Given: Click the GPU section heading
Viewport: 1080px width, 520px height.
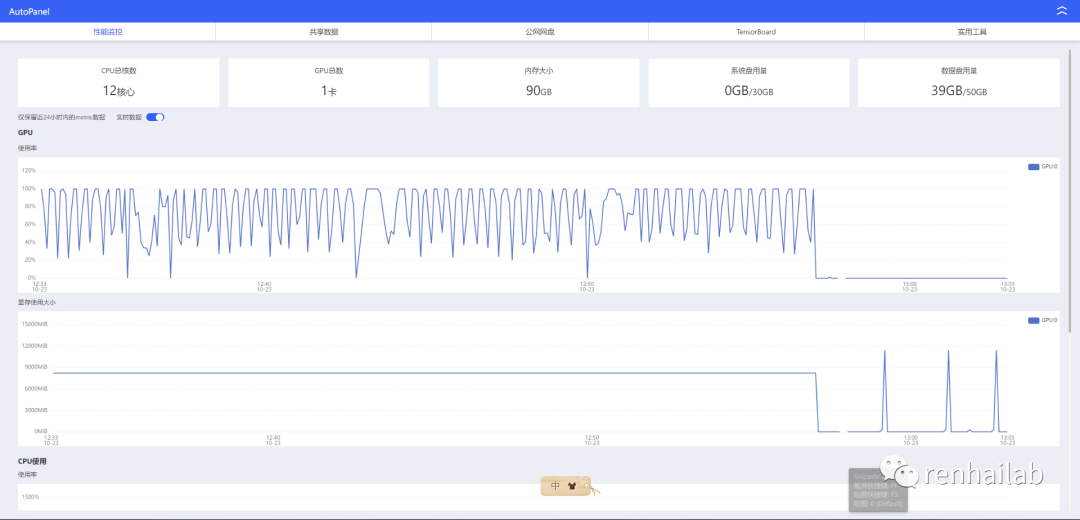Looking at the screenshot, I should pos(25,132).
